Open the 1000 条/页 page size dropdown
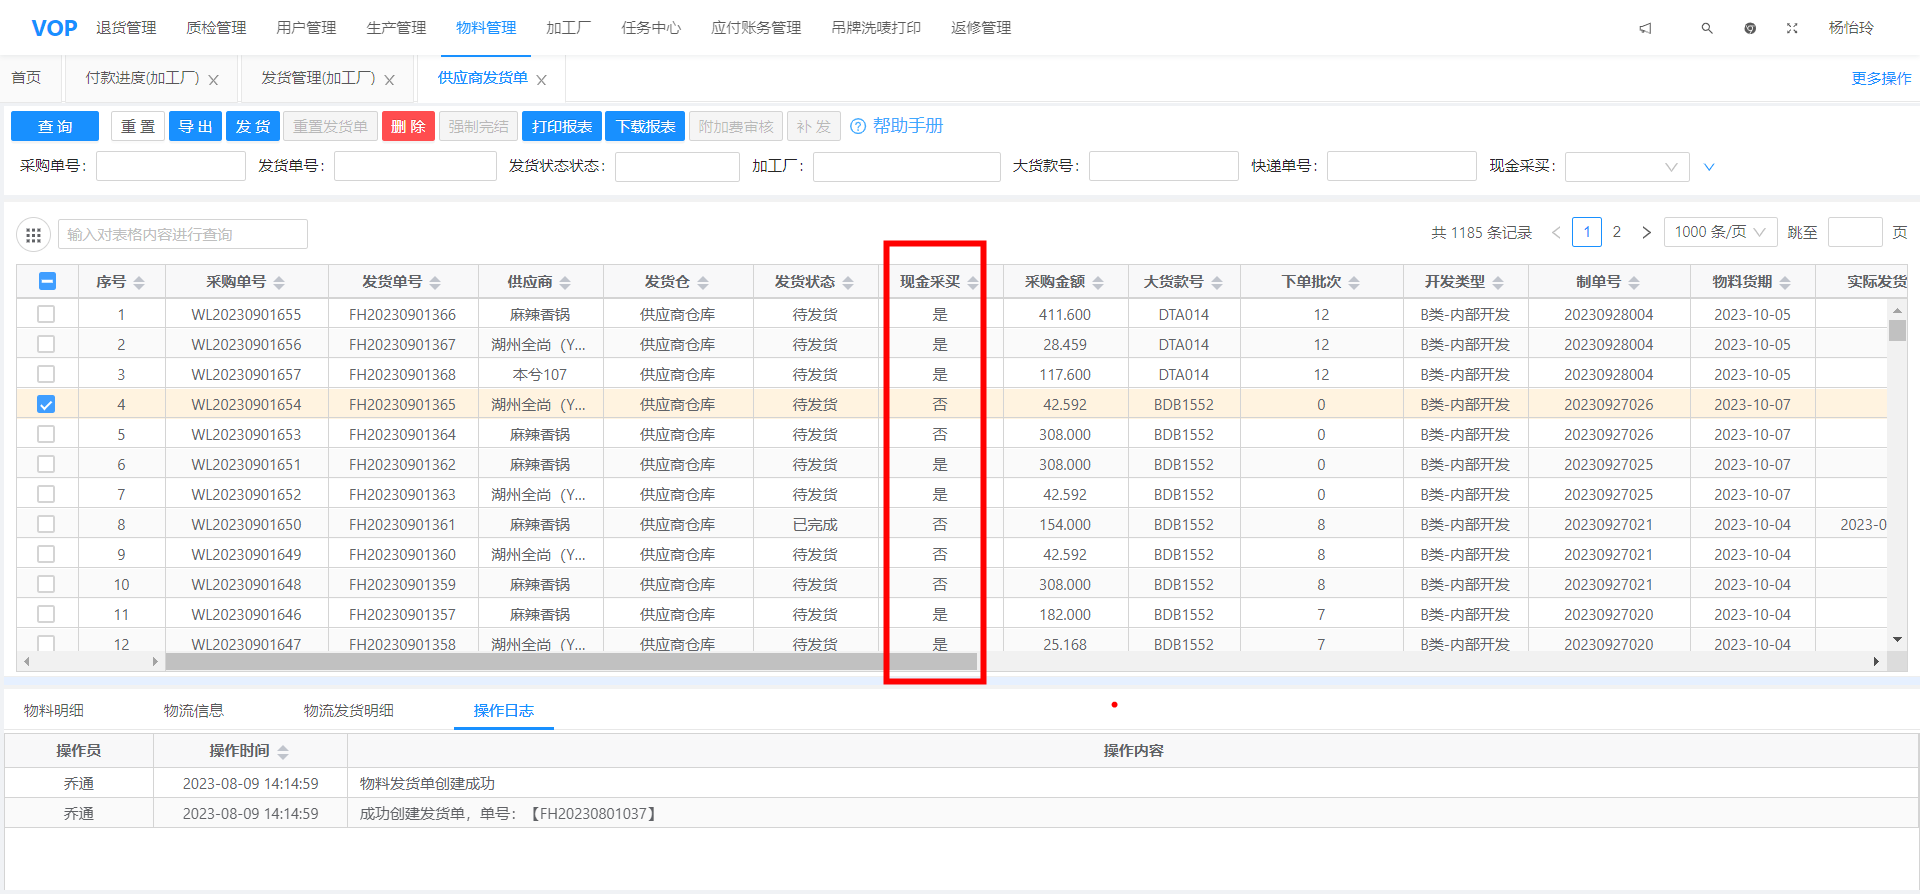 click(x=1720, y=233)
